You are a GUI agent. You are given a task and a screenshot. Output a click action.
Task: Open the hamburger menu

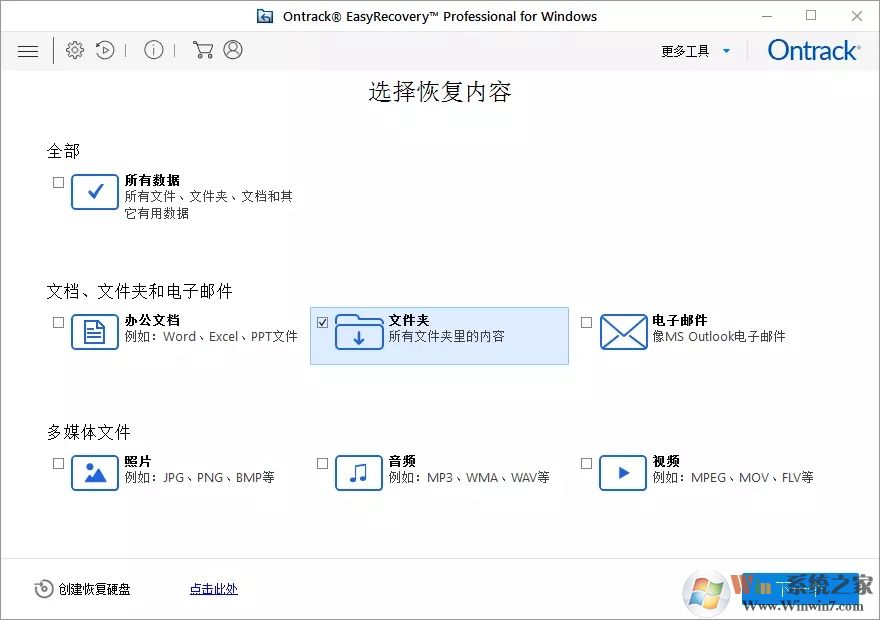(27, 50)
